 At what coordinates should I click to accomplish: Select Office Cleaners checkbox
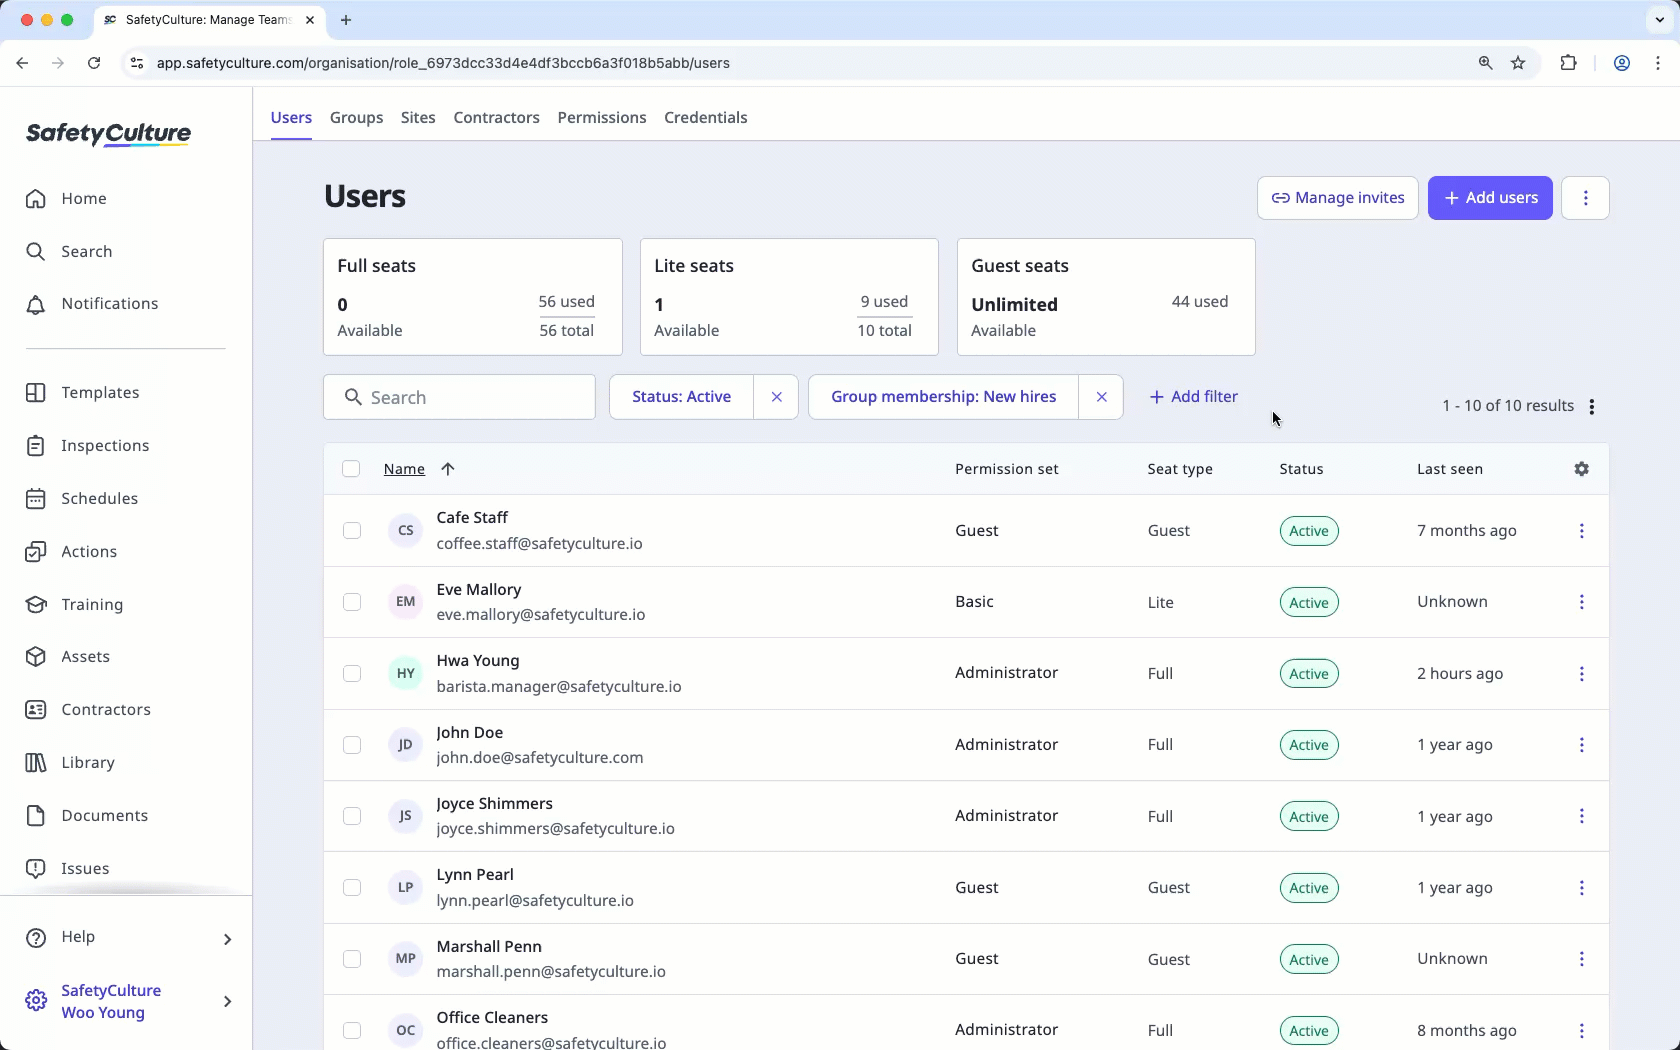(x=352, y=1030)
